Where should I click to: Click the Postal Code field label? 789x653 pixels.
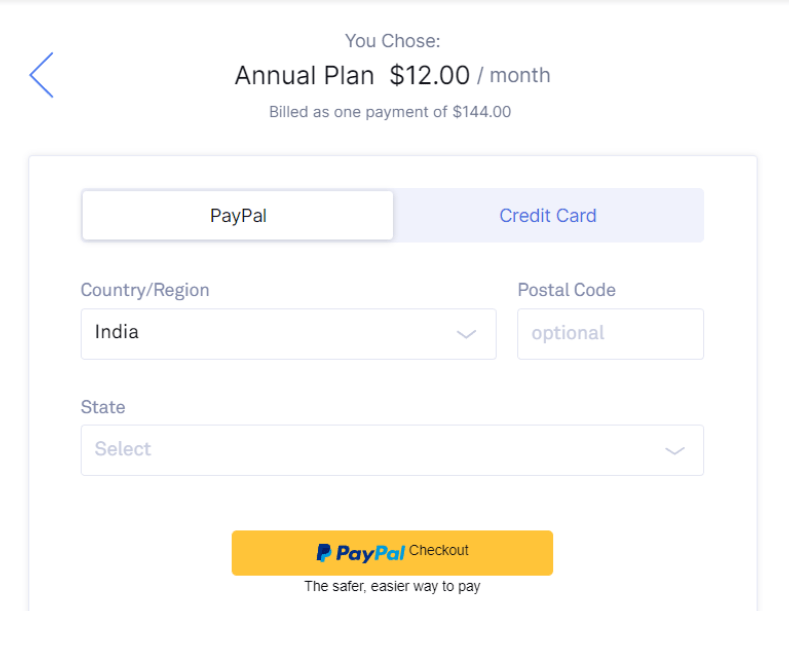[567, 290]
